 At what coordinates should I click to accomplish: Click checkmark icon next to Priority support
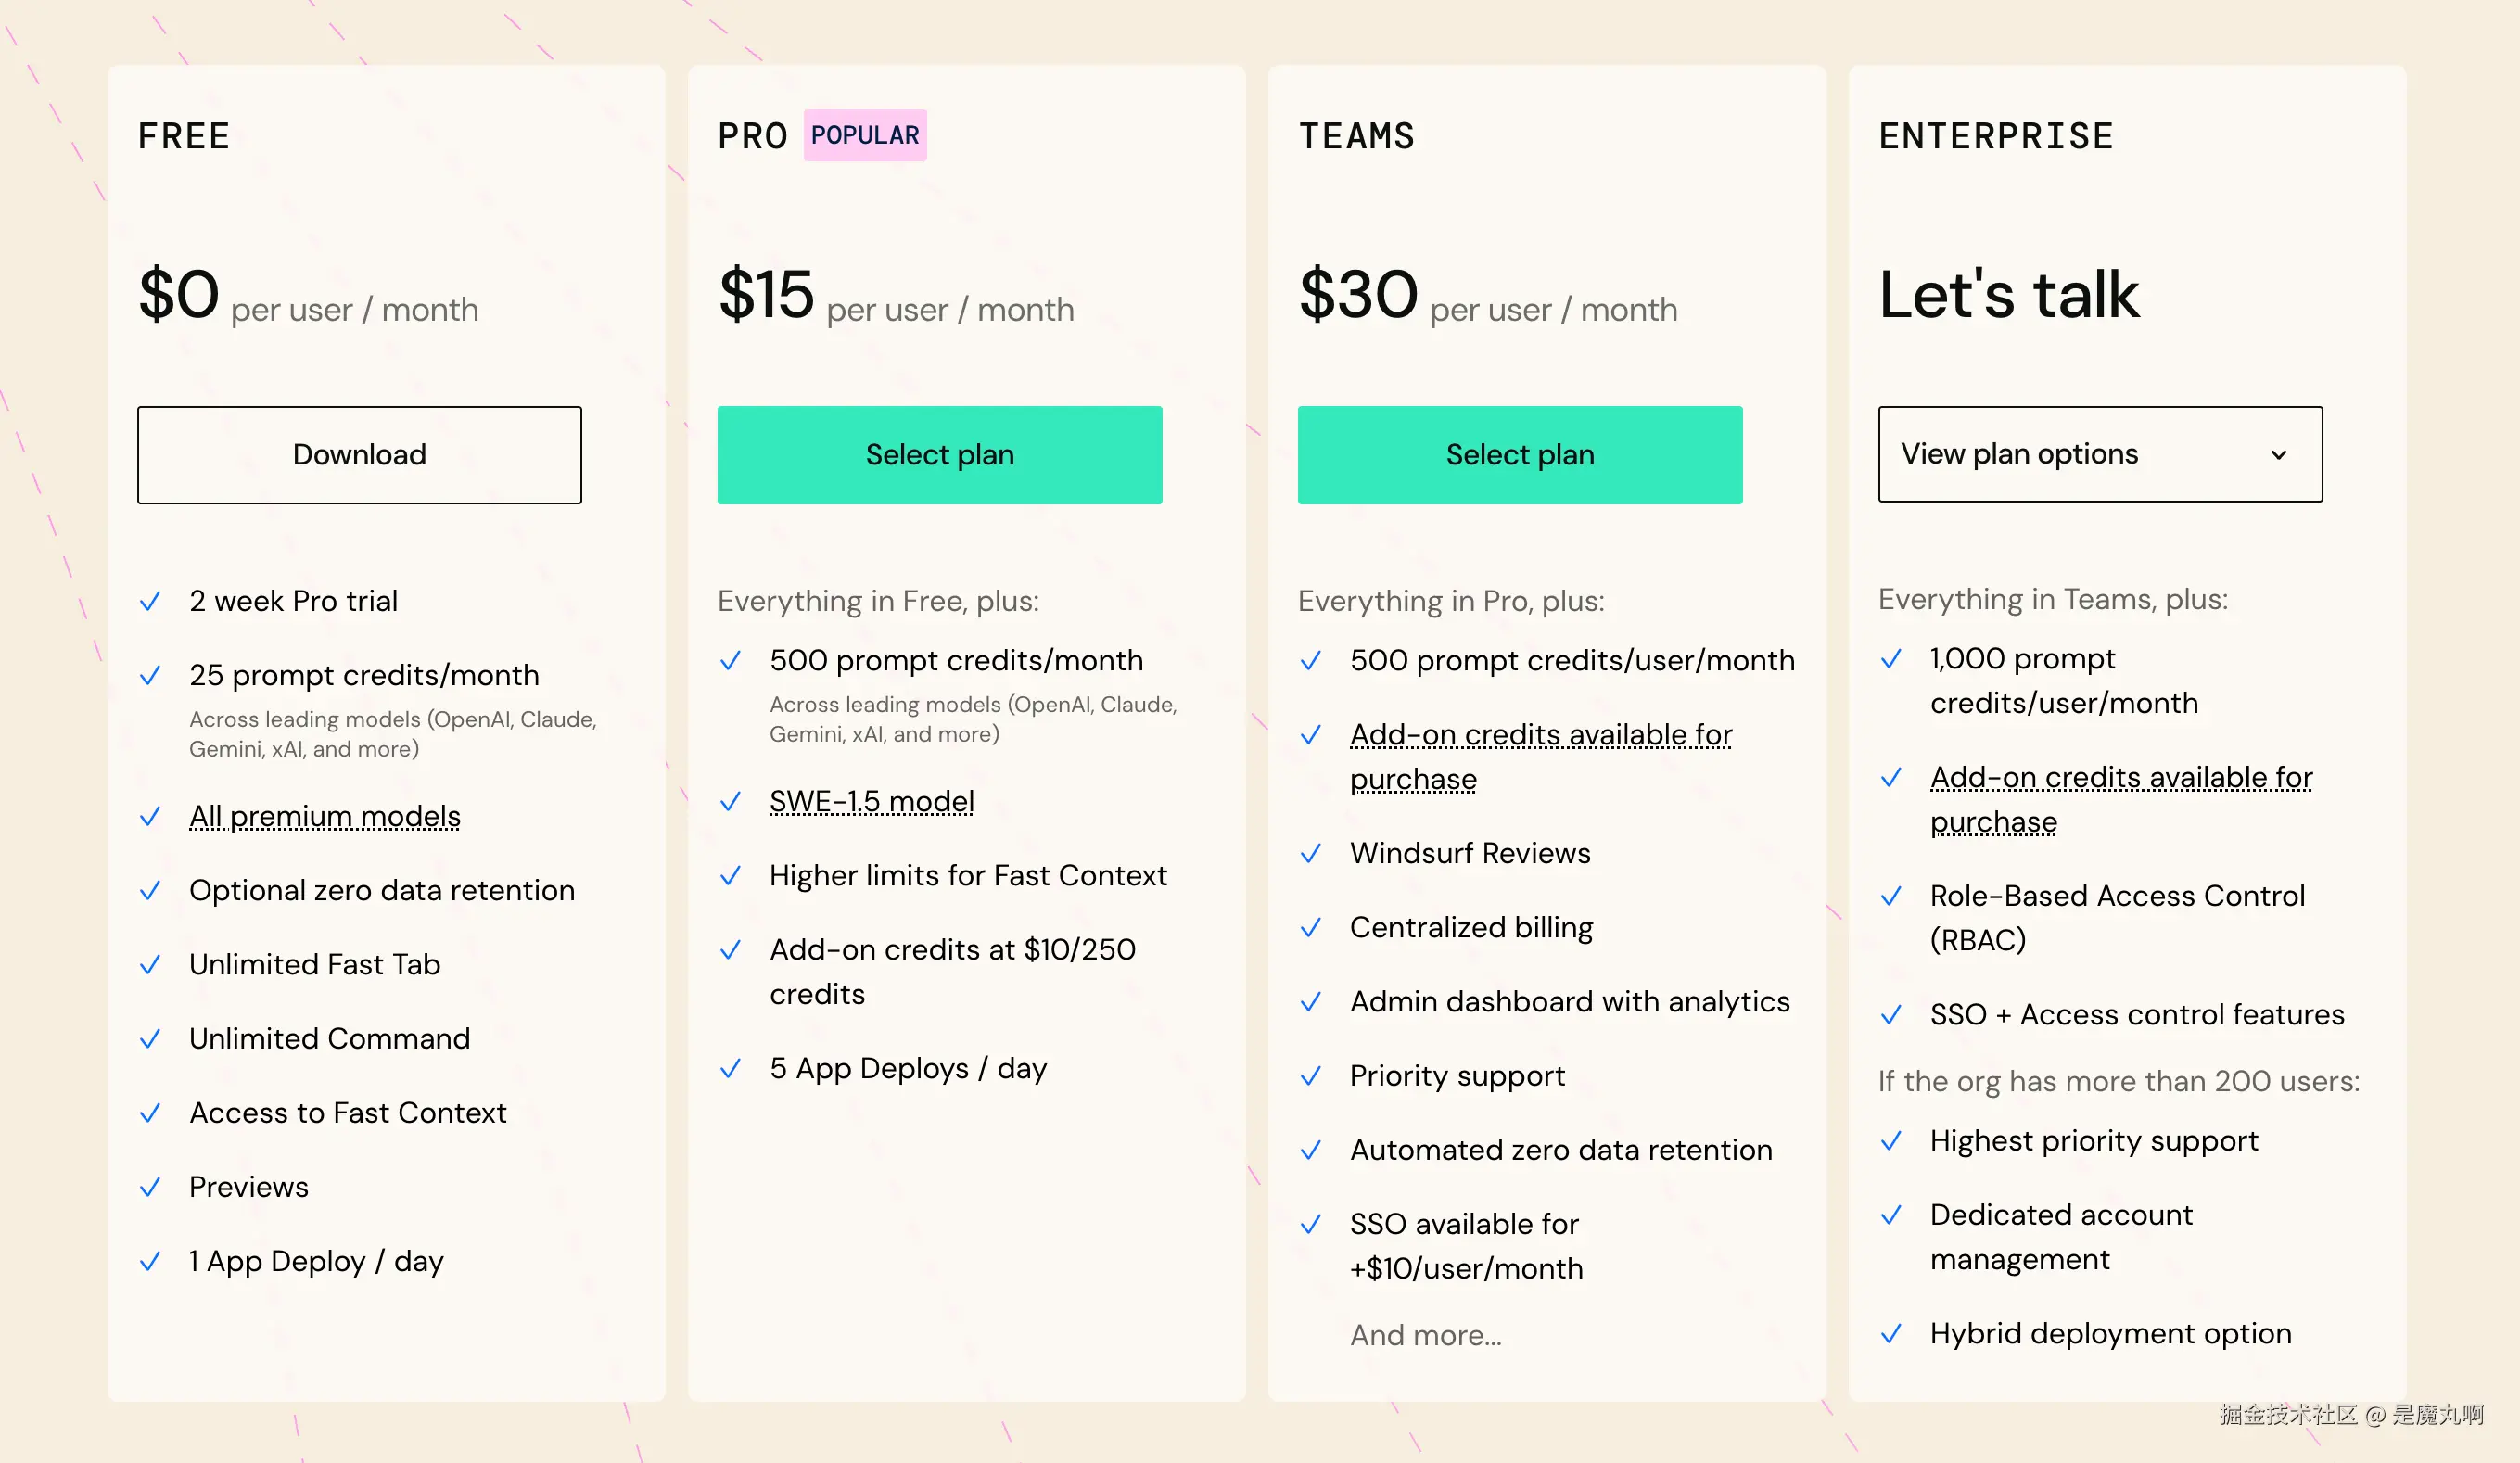point(1310,1075)
